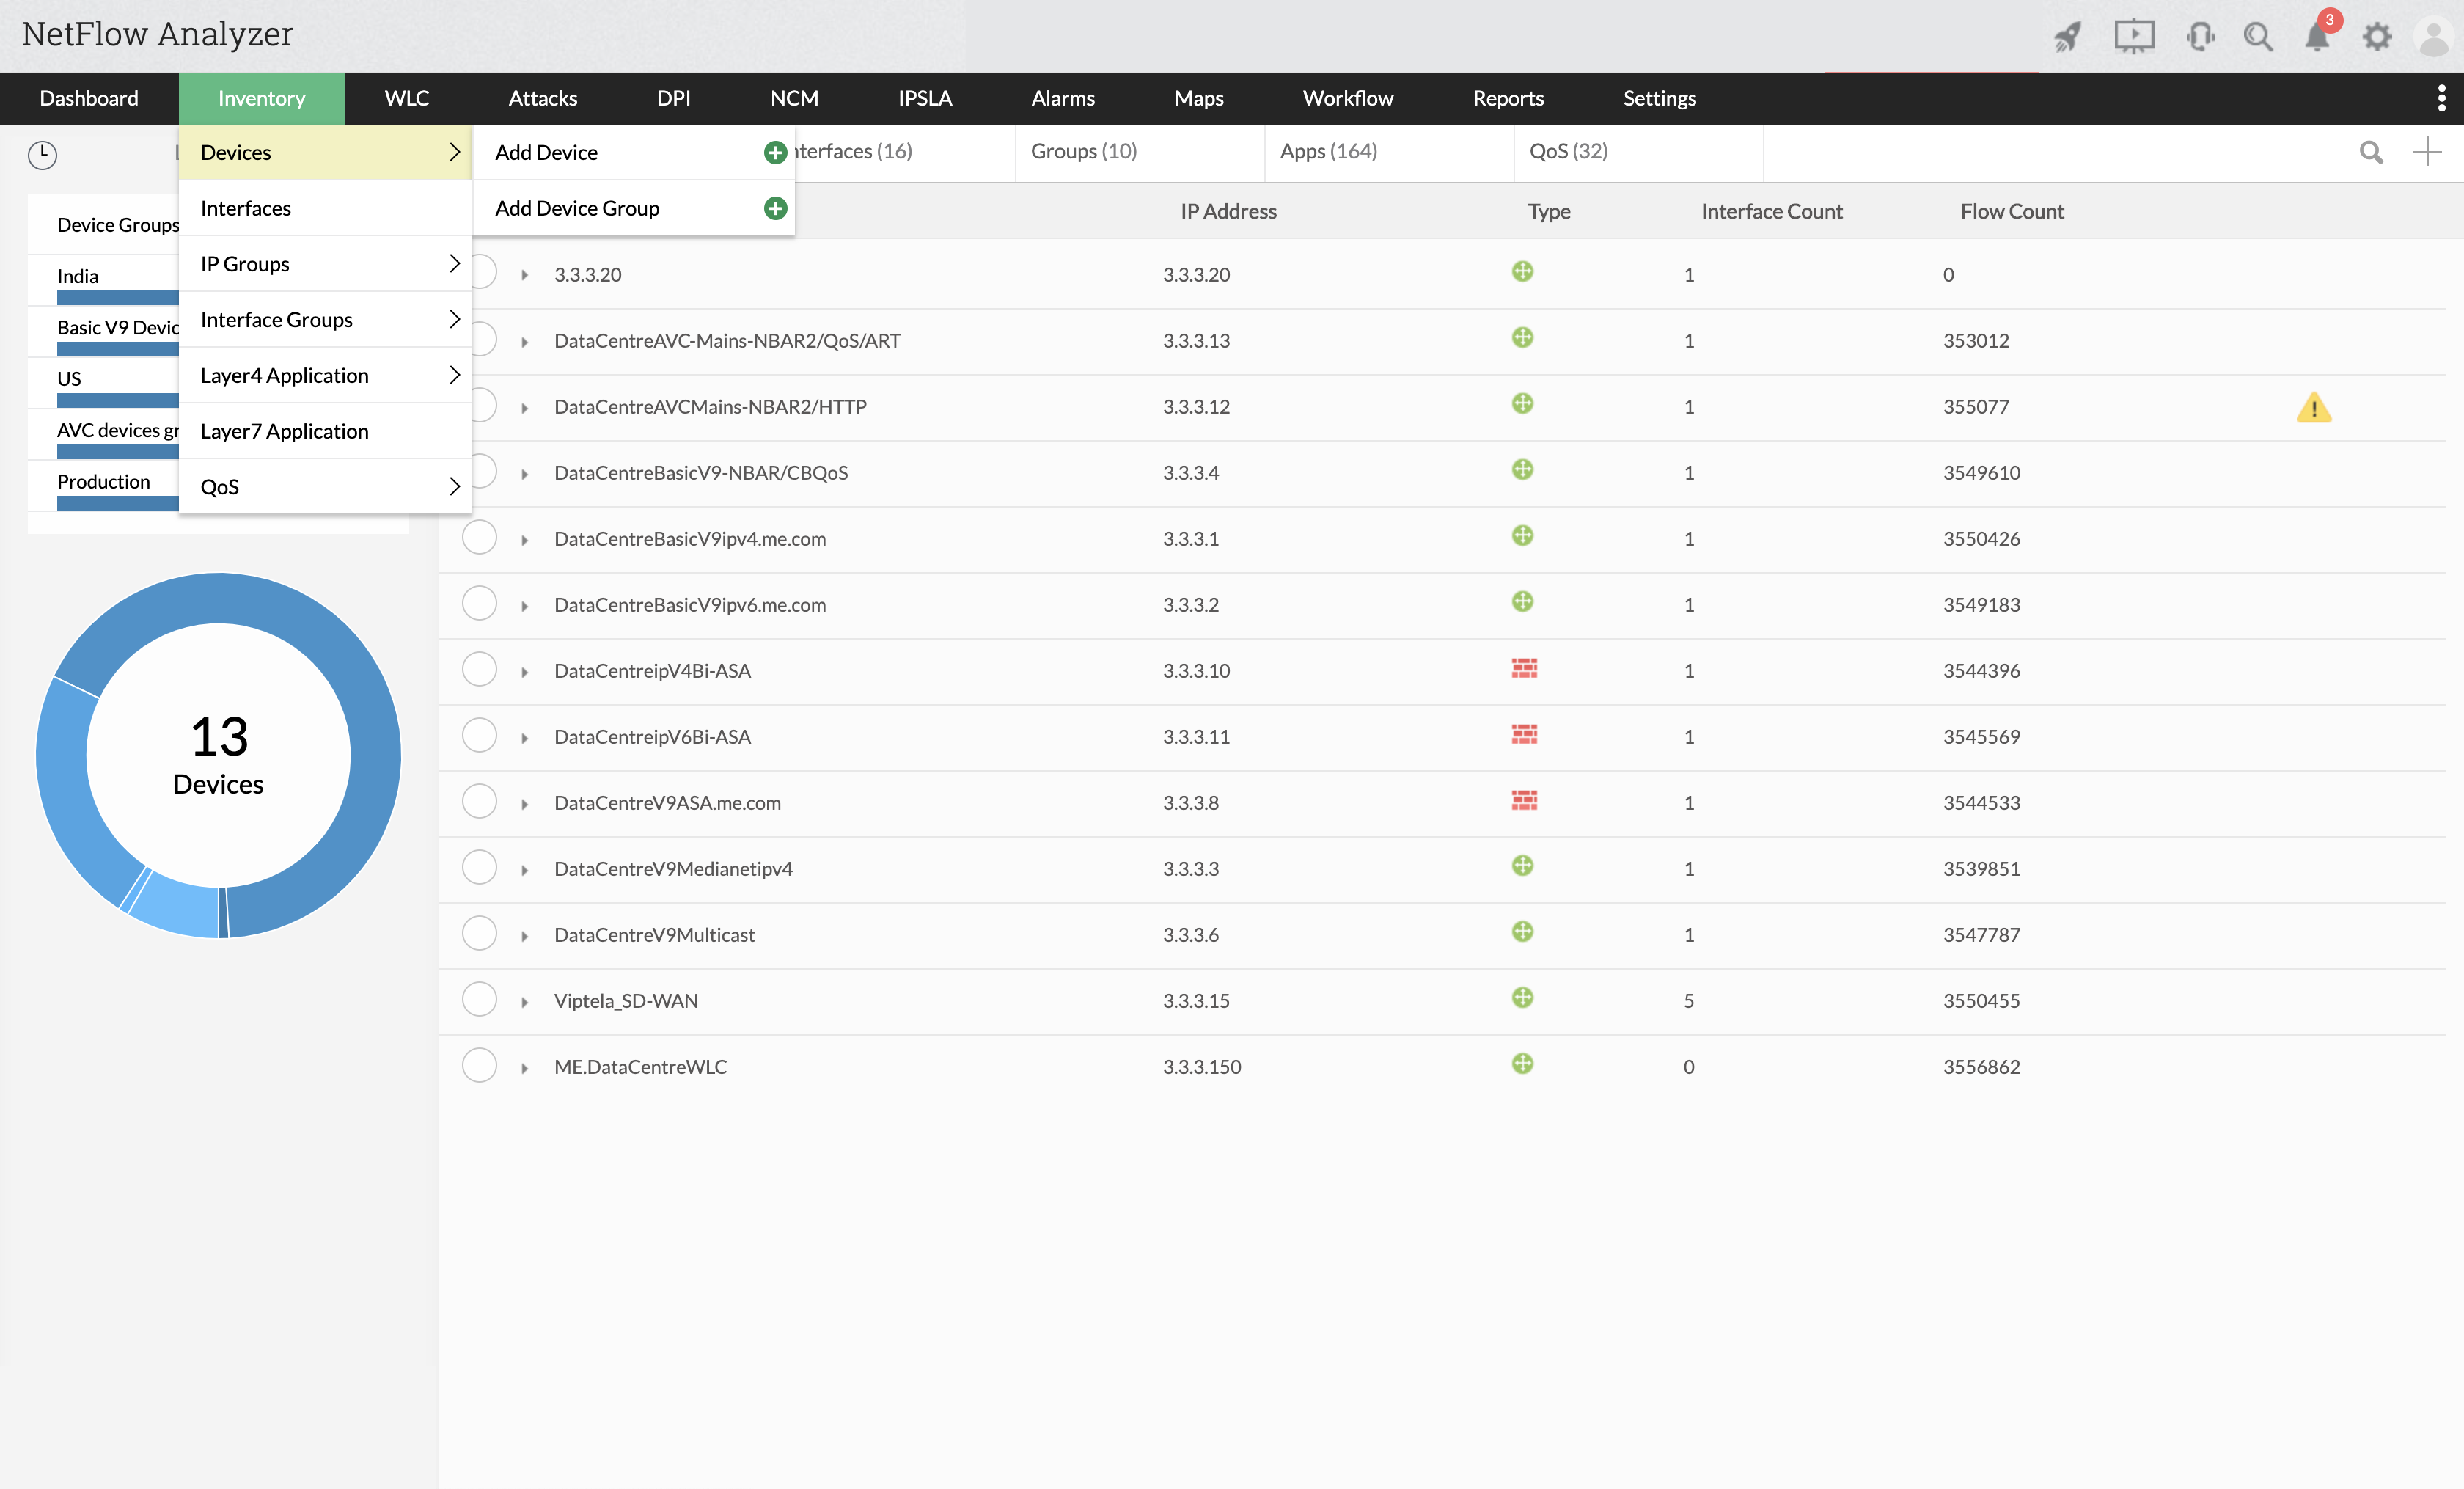The width and height of the screenshot is (2464, 1489).
Task: Click the 13 Devices donut chart center
Action: coord(218,755)
